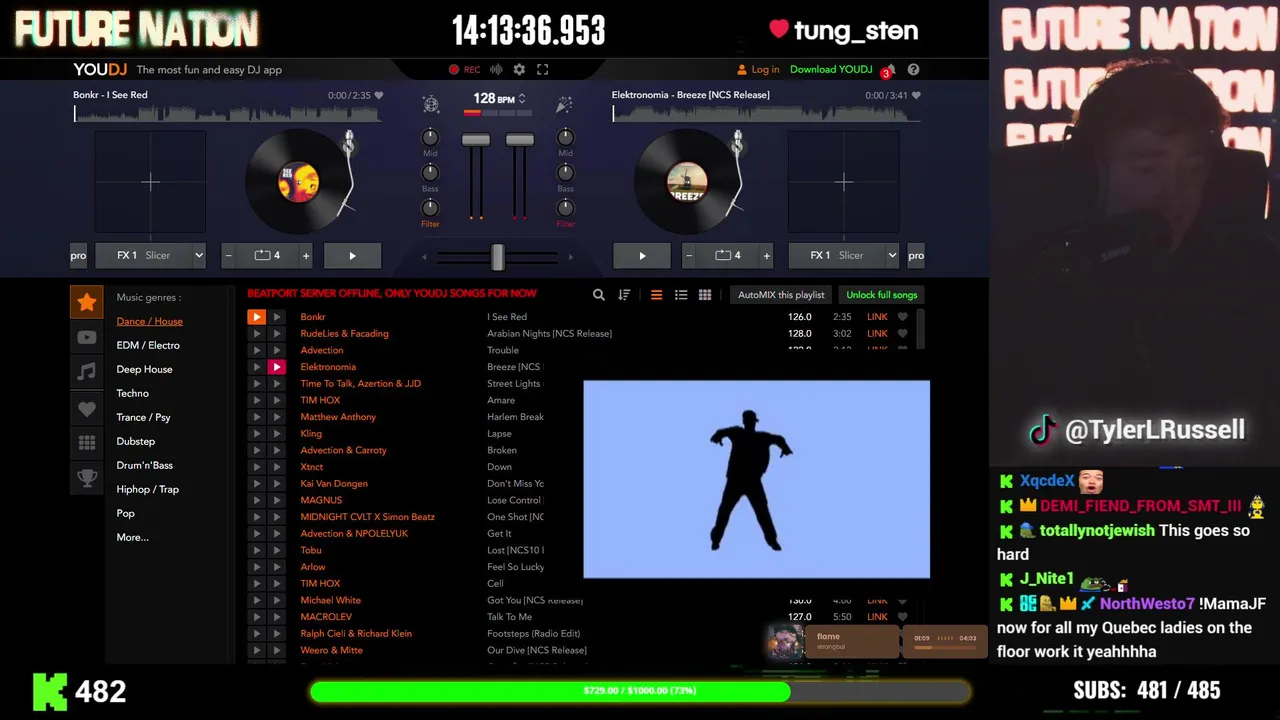Click the party popper effect icon

[564, 104]
